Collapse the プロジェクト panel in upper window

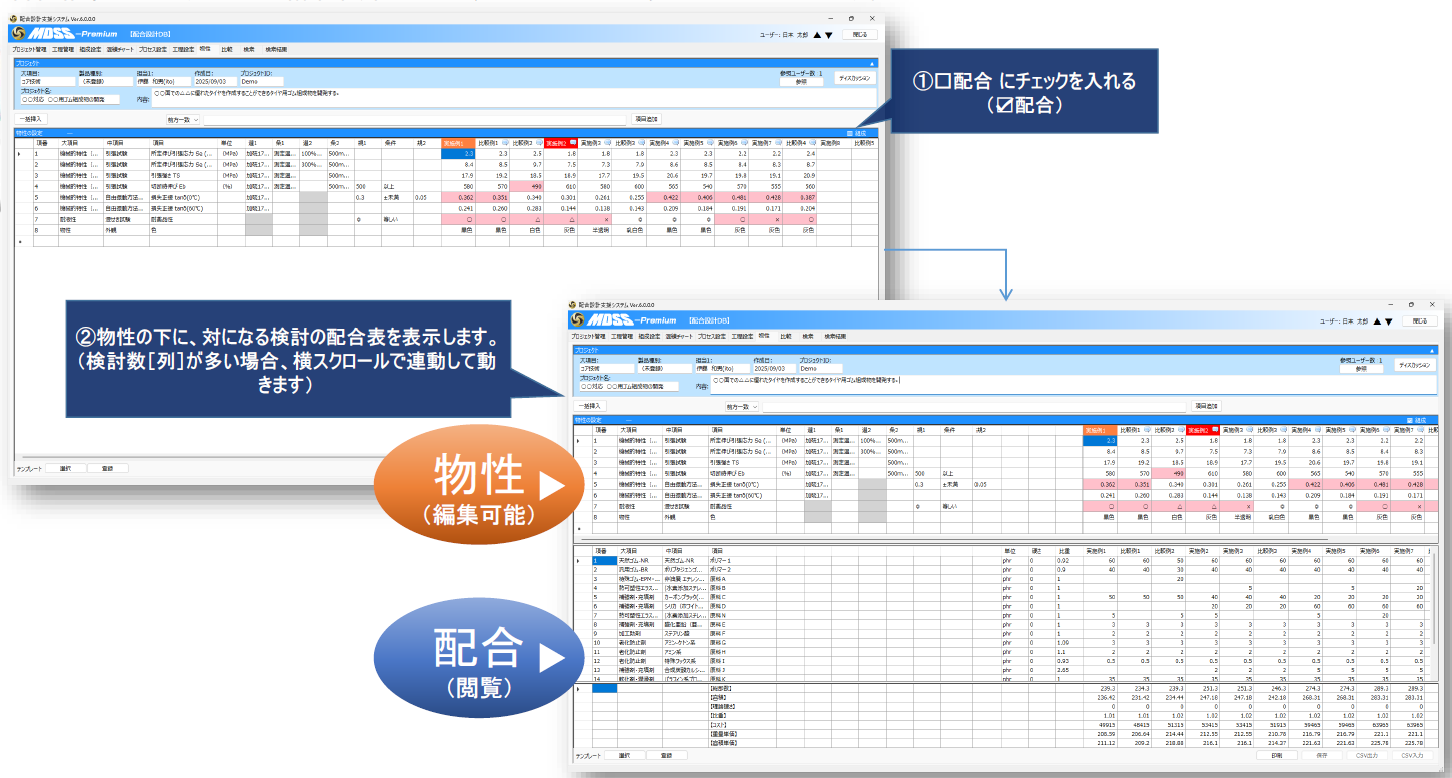pos(873,62)
